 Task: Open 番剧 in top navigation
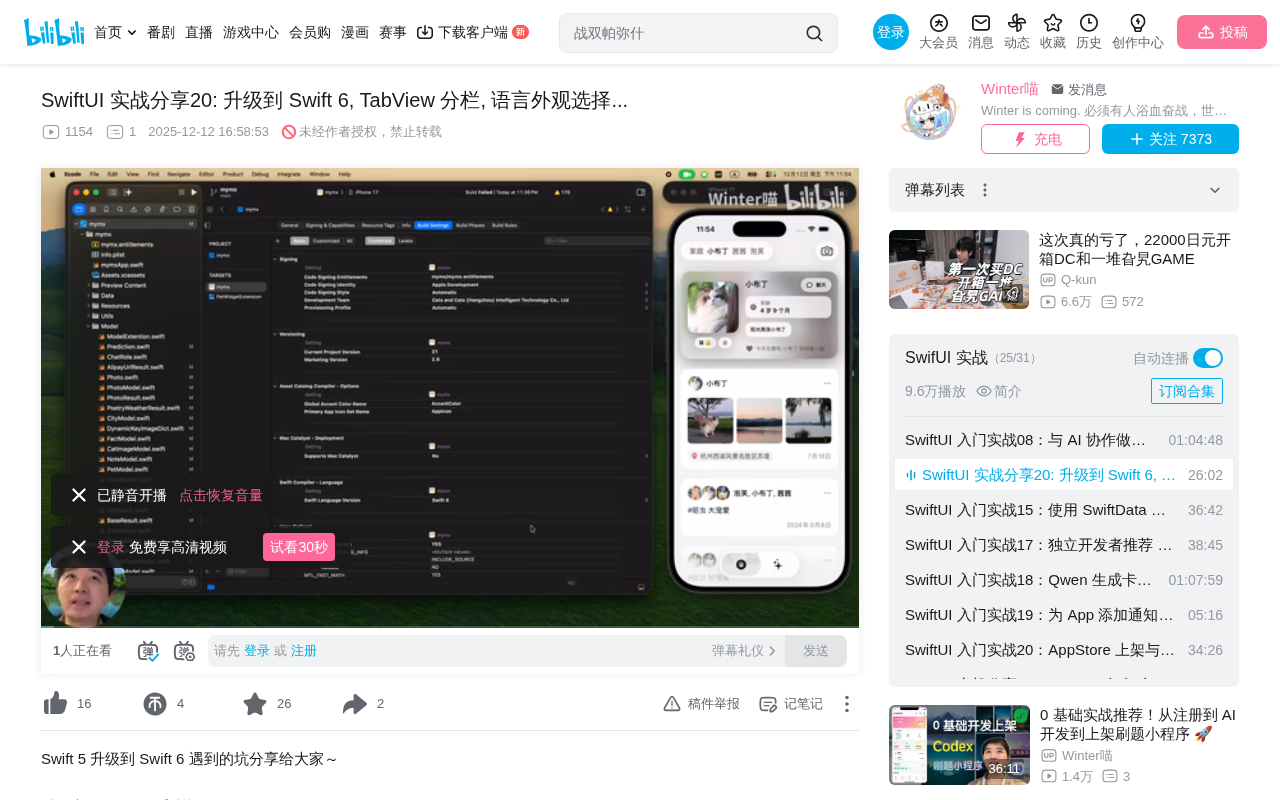[x=161, y=32]
